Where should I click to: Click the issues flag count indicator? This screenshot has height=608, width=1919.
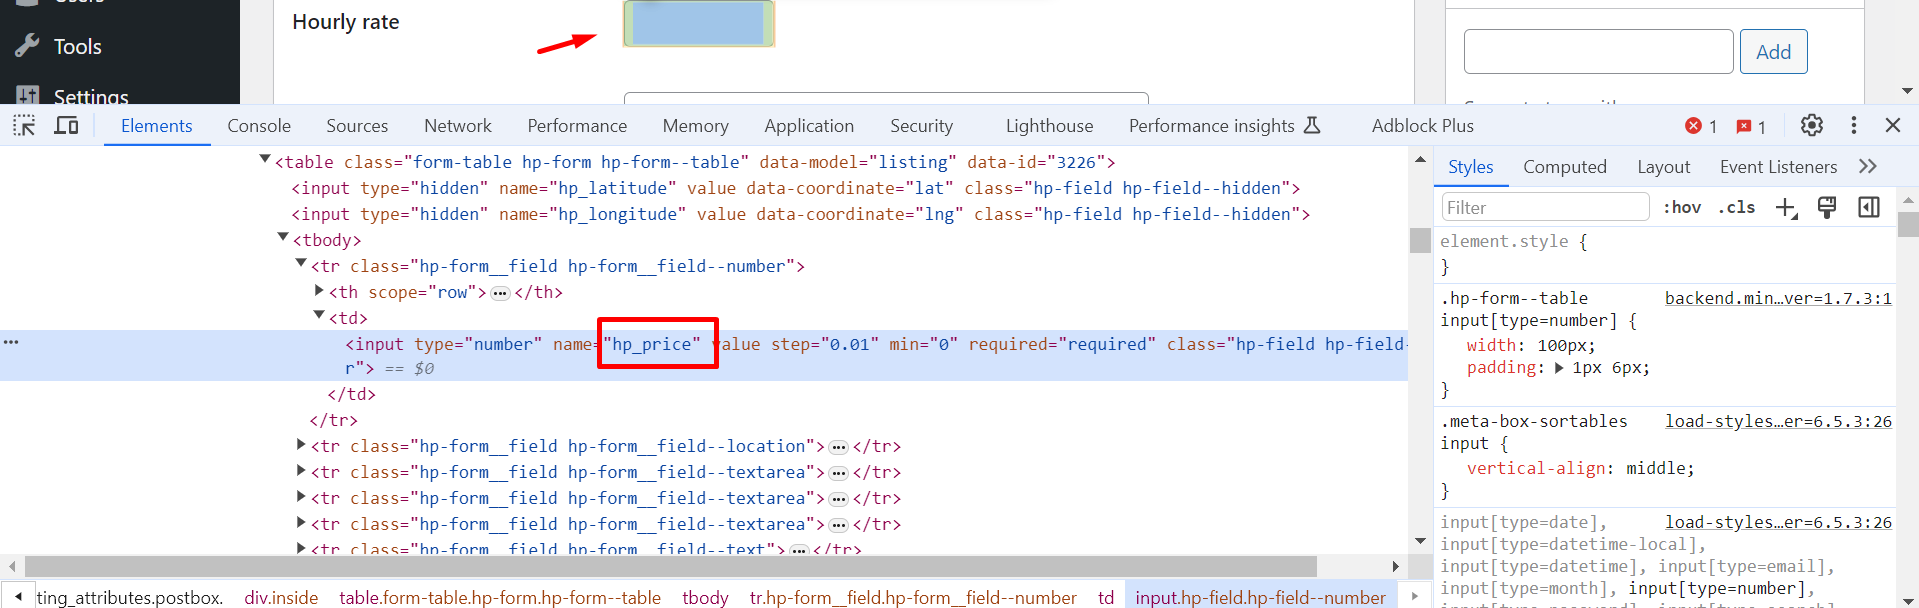pyautogui.click(x=1751, y=126)
